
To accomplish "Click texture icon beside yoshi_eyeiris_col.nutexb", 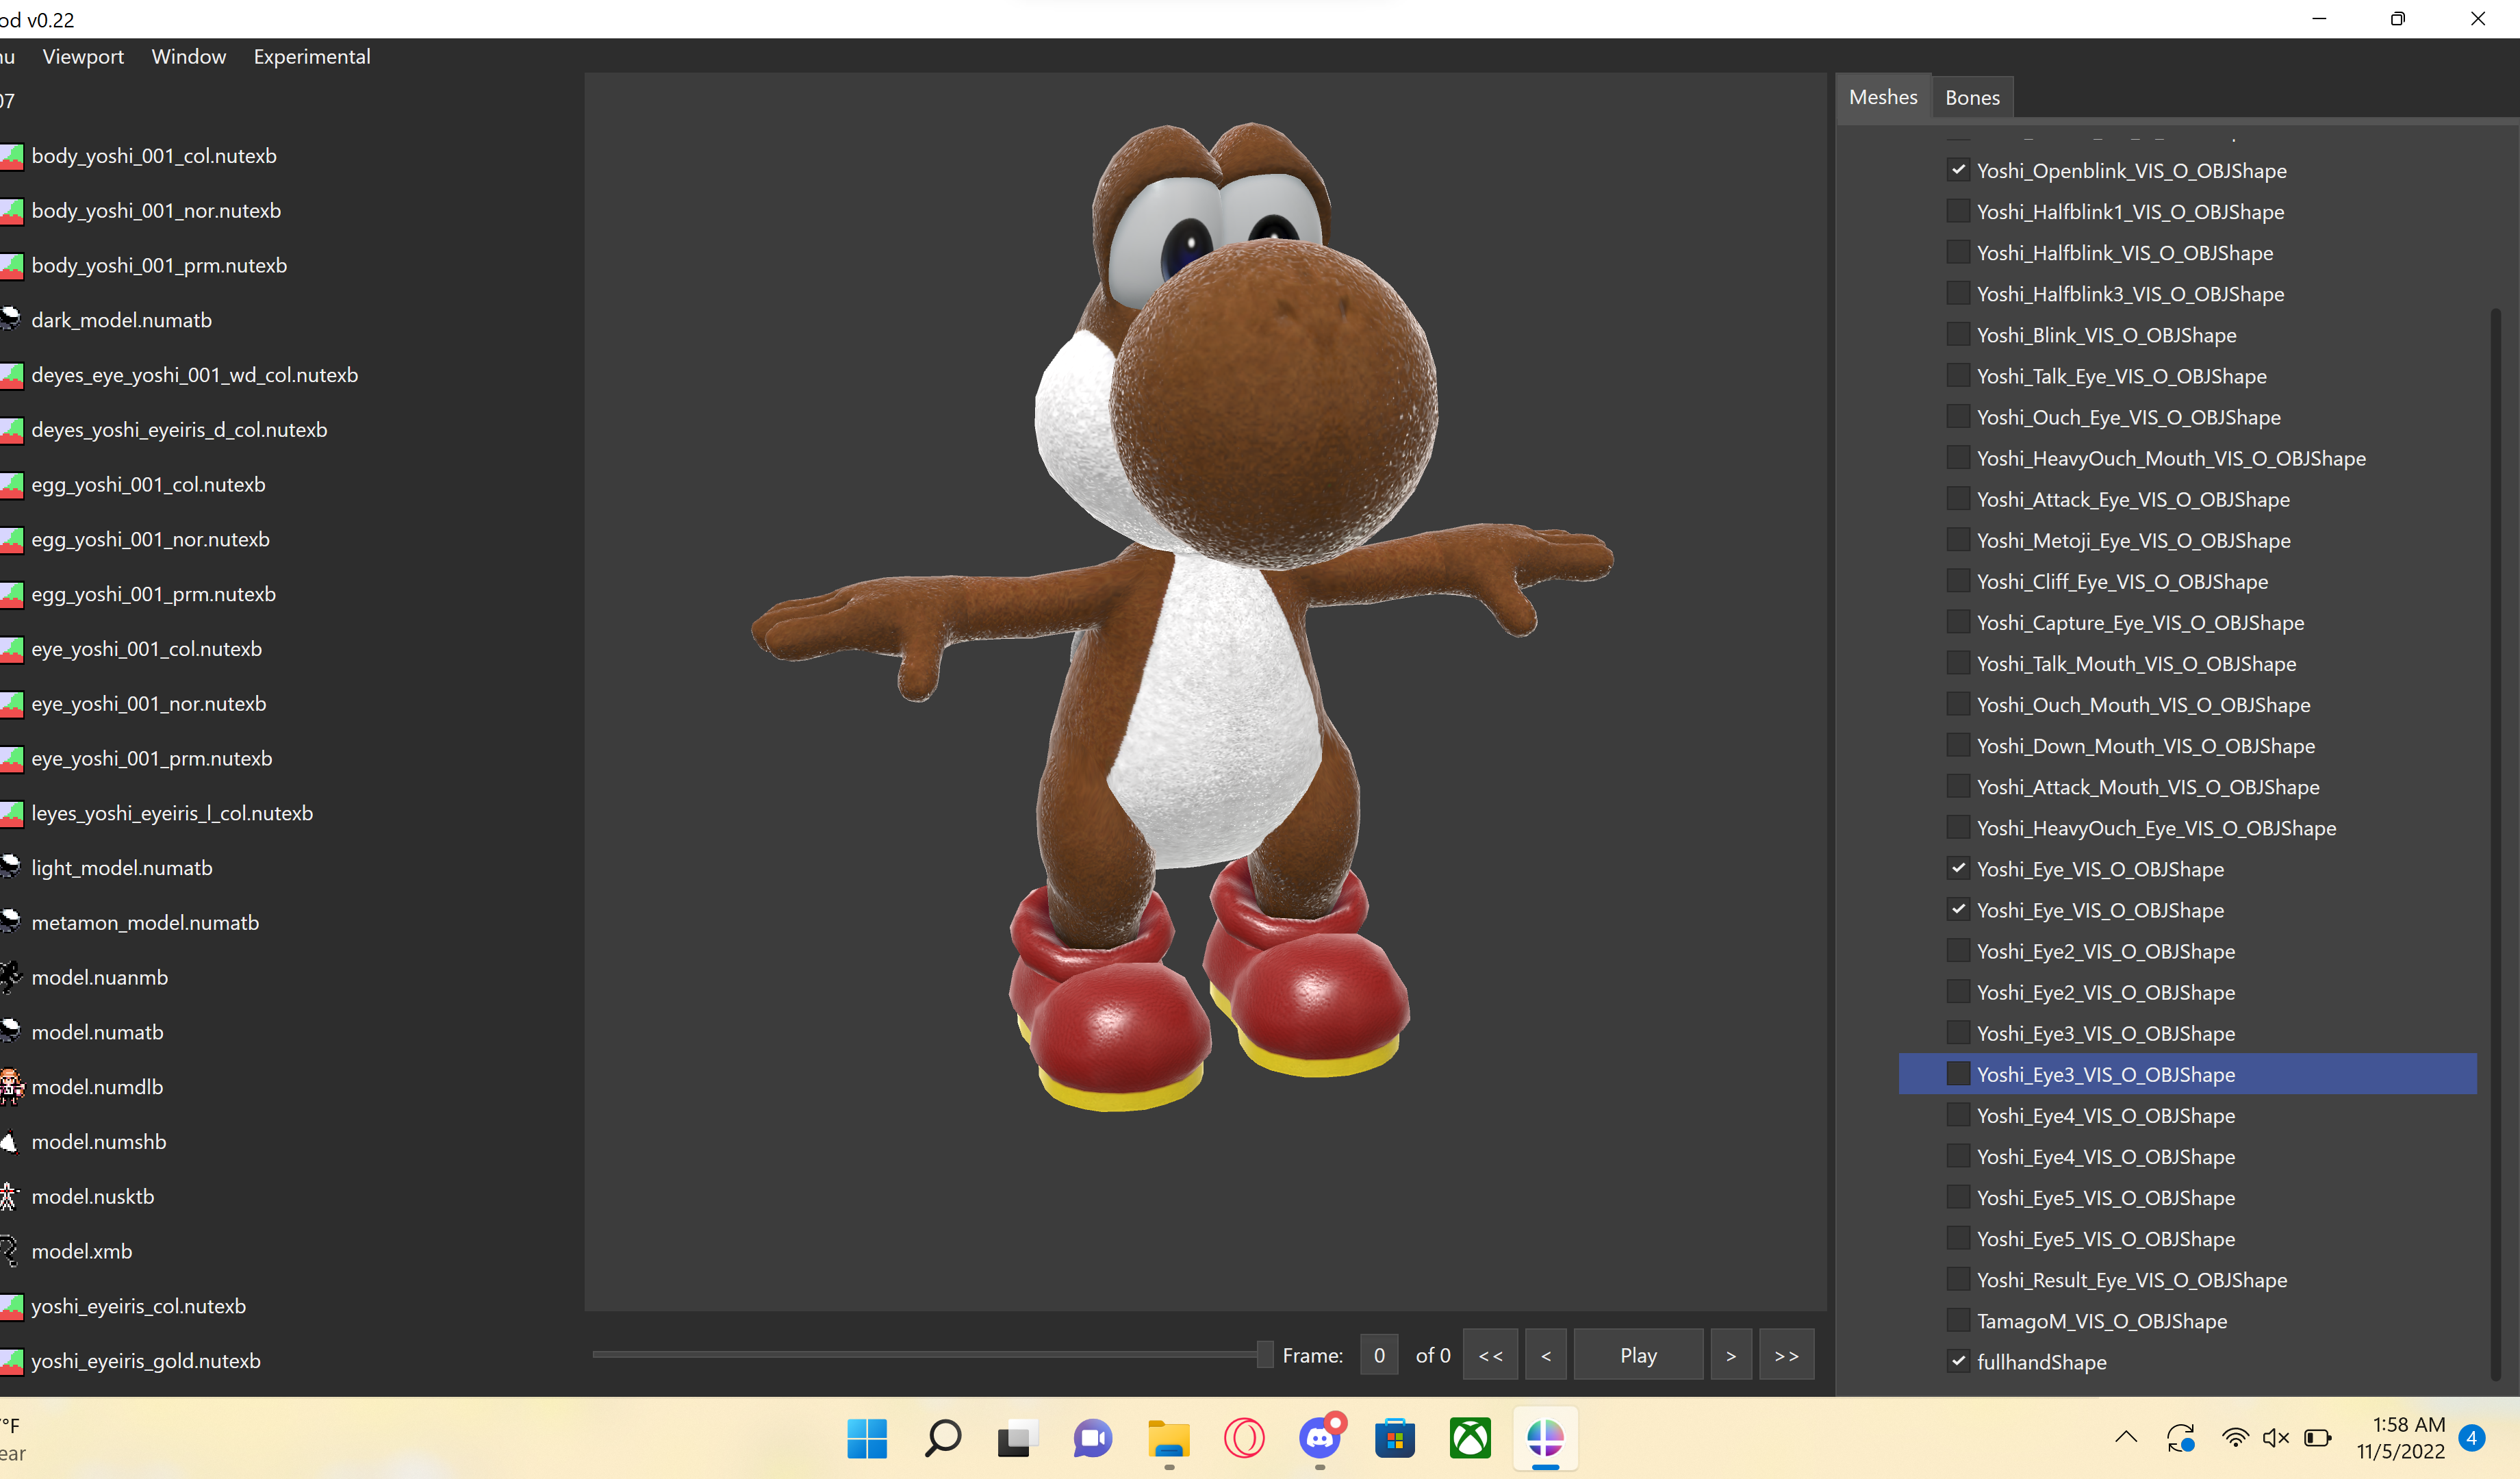I will [x=11, y=1306].
